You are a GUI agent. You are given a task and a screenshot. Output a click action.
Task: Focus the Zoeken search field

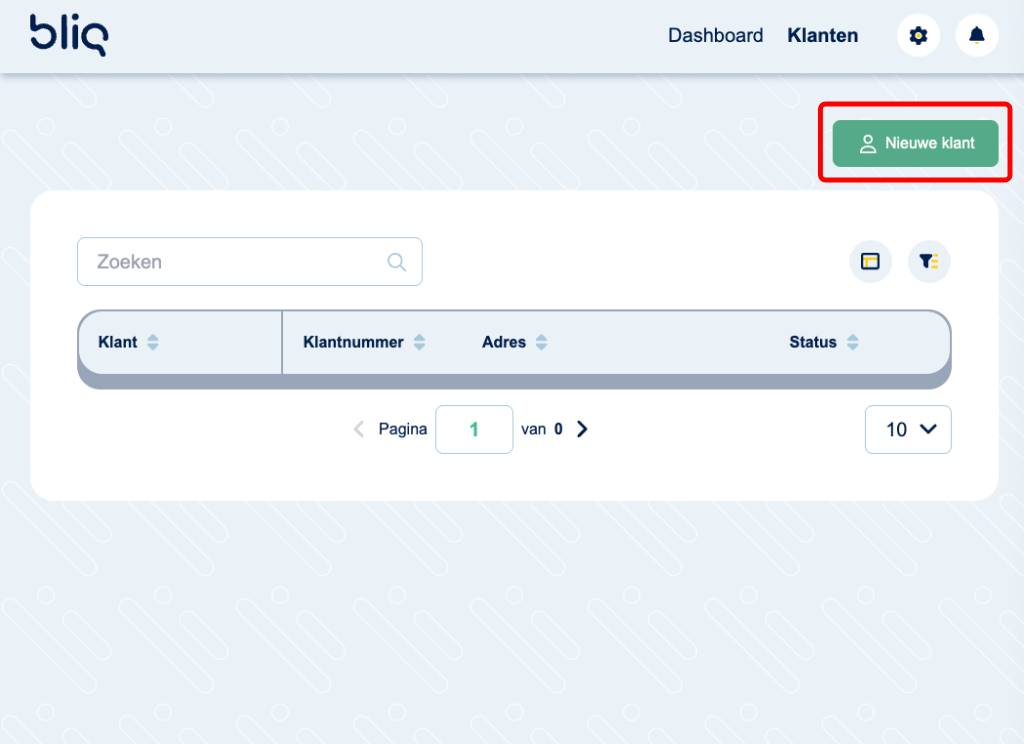pos(235,262)
